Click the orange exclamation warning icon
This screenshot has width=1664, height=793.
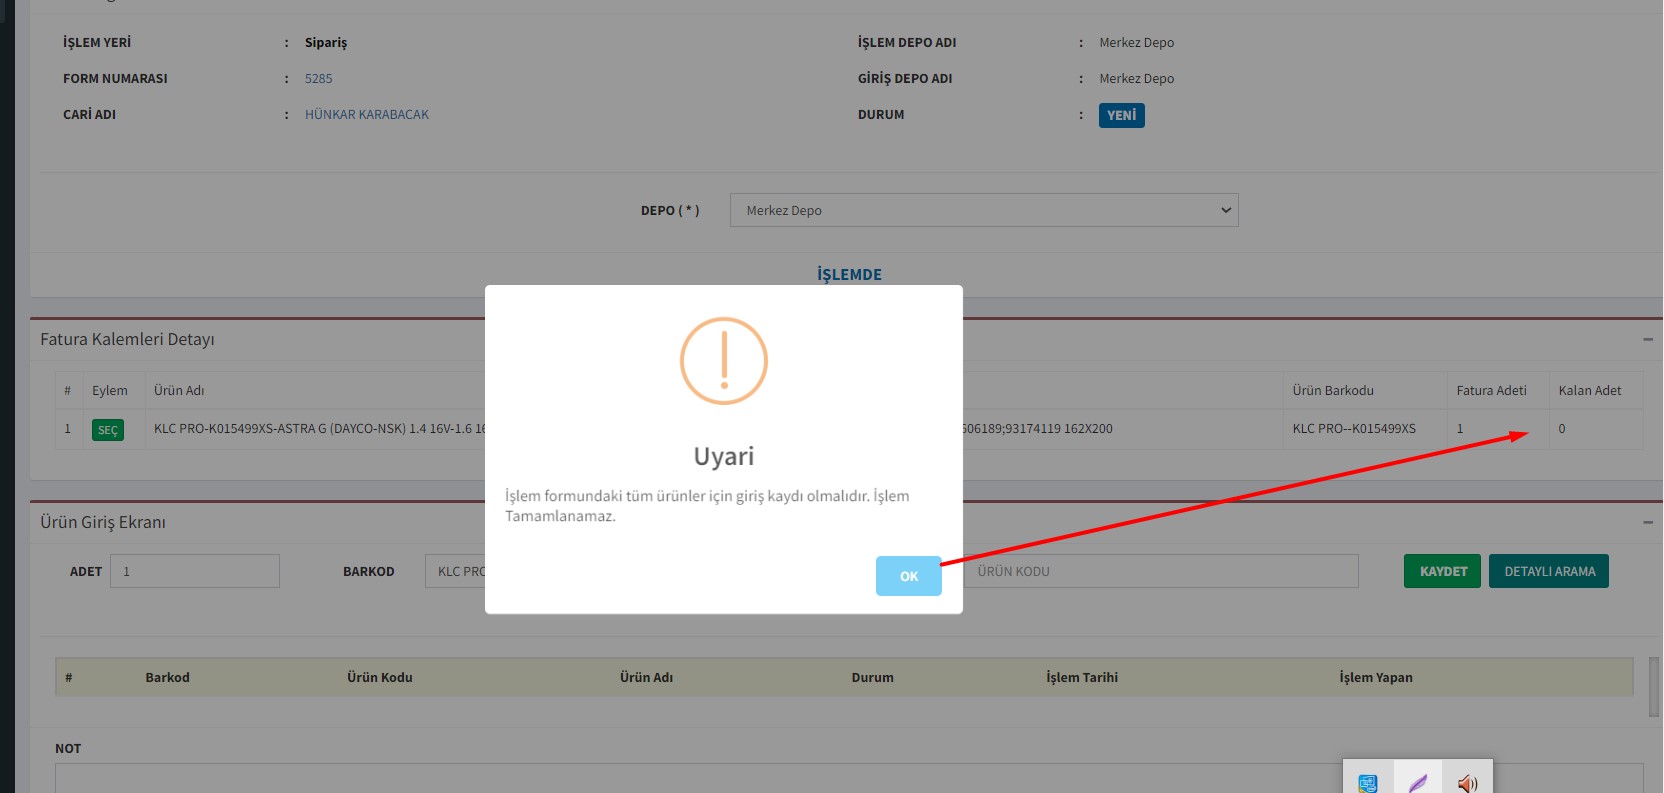[723, 361]
